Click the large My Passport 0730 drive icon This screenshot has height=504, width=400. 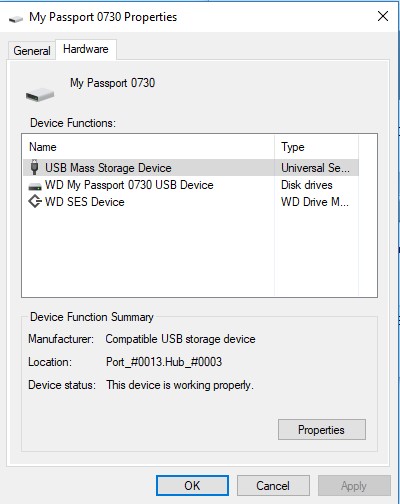(x=40, y=94)
